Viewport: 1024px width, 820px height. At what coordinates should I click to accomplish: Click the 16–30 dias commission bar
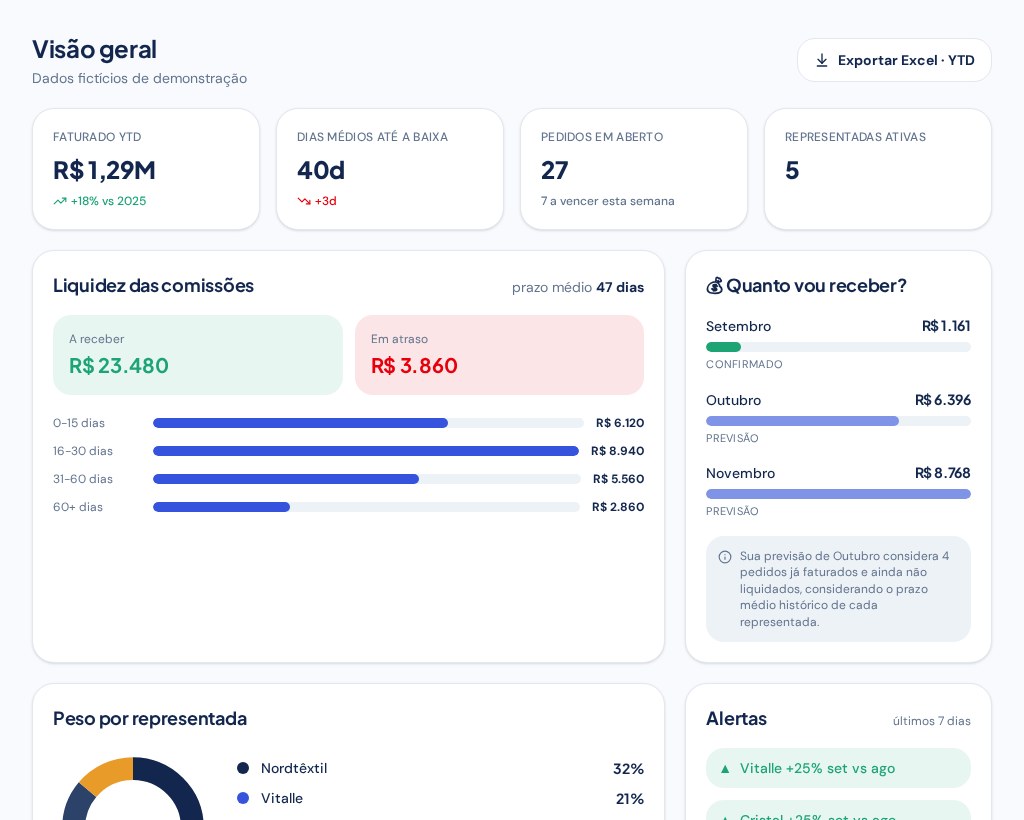(x=366, y=451)
